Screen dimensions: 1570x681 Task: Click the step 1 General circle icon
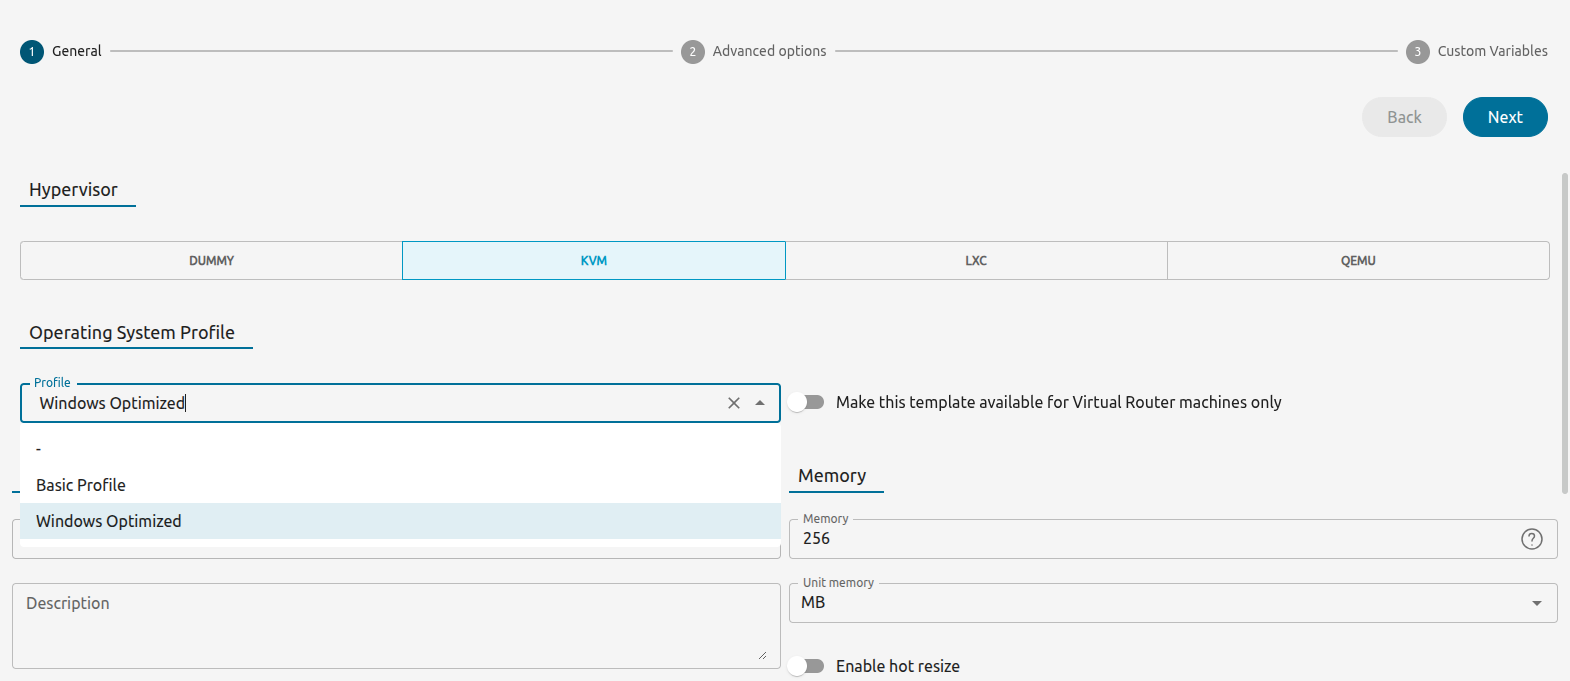32,52
